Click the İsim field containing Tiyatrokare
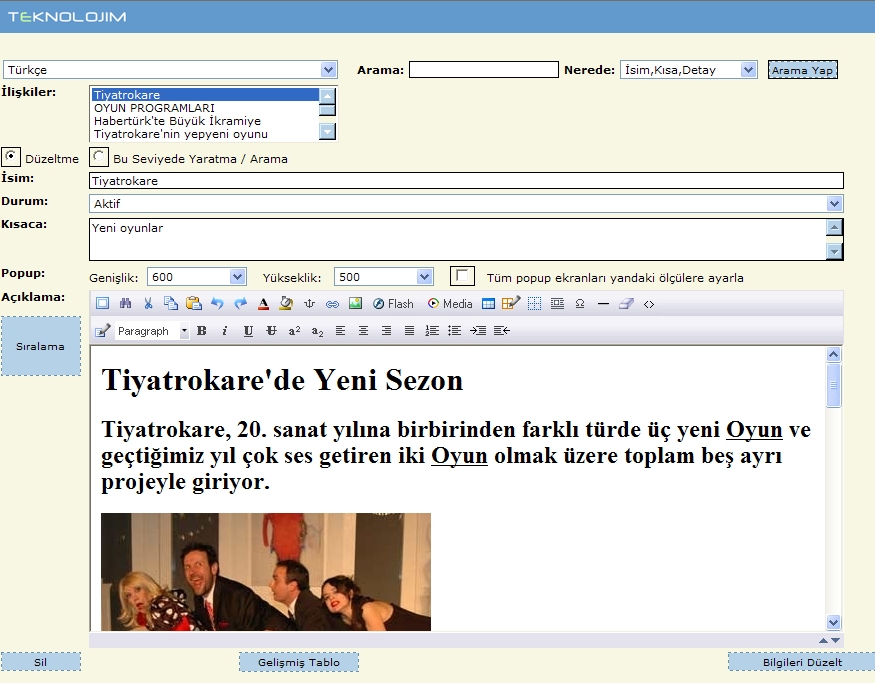The width and height of the screenshot is (875, 683). pos(466,181)
